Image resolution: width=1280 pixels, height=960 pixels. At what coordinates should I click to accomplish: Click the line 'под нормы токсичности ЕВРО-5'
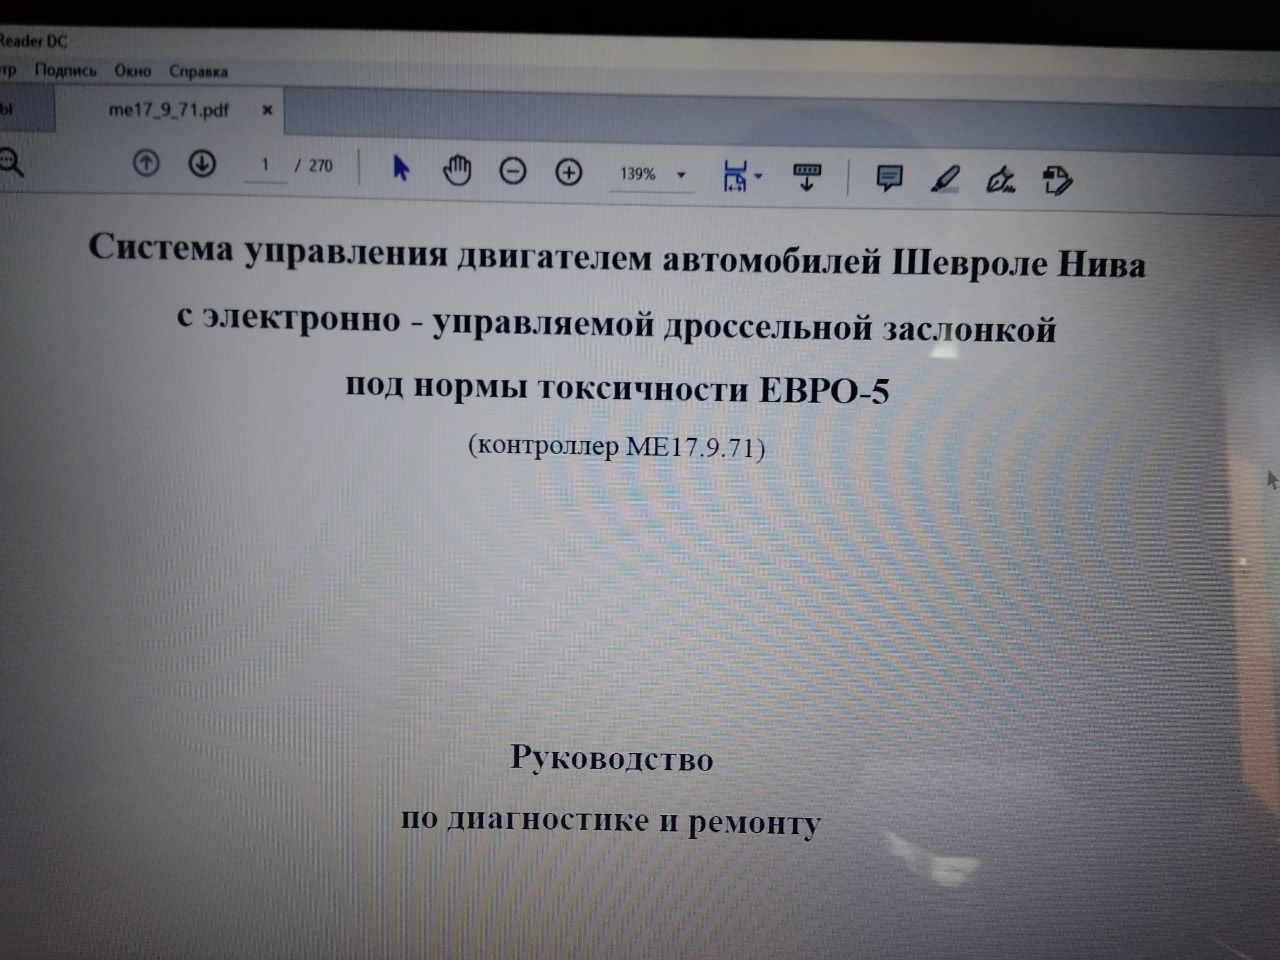[x=617, y=387]
